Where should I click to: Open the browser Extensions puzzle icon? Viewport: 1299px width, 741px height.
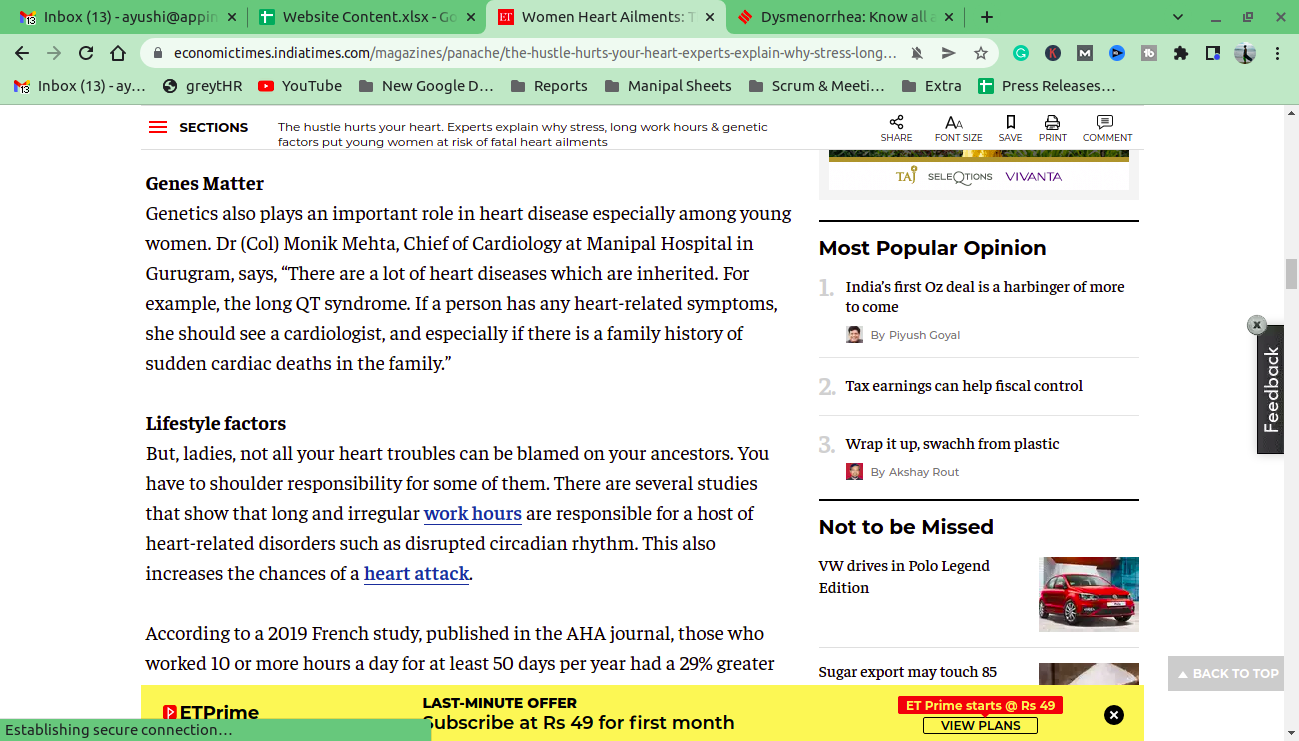1181,53
